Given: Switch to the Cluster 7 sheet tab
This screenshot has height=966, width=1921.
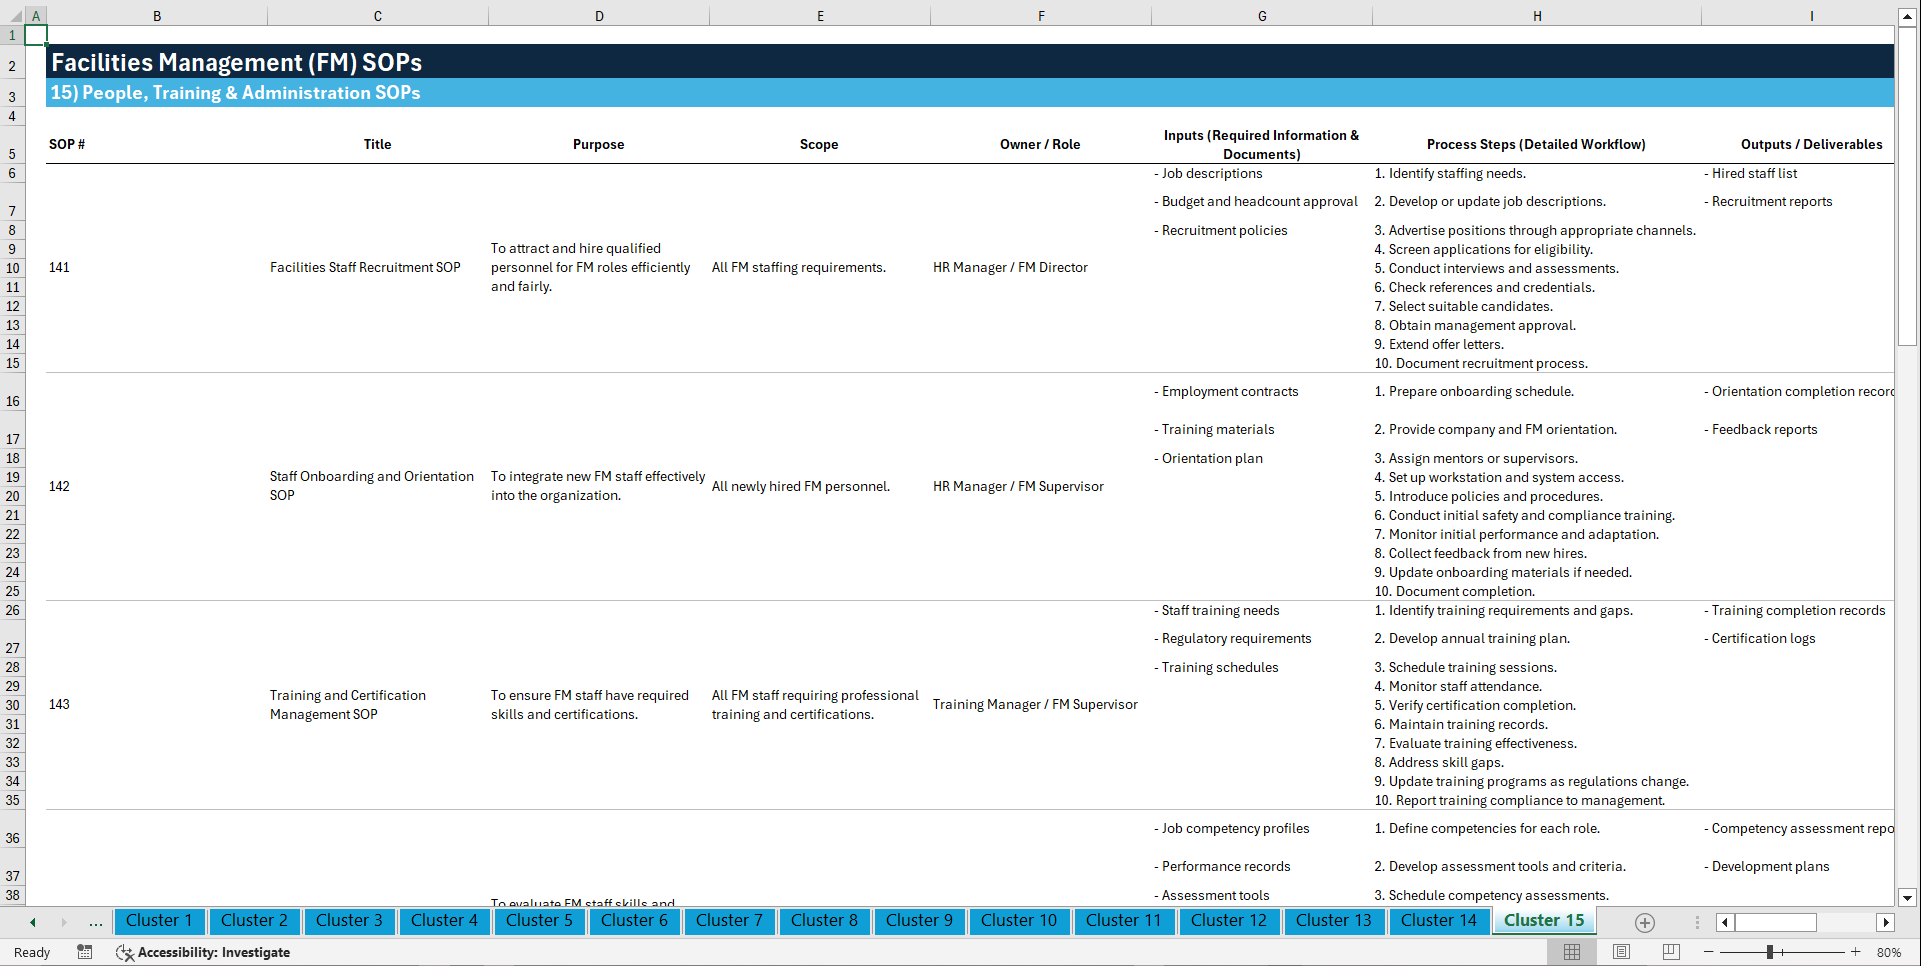Looking at the screenshot, I should pyautogui.click(x=729, y=921).
